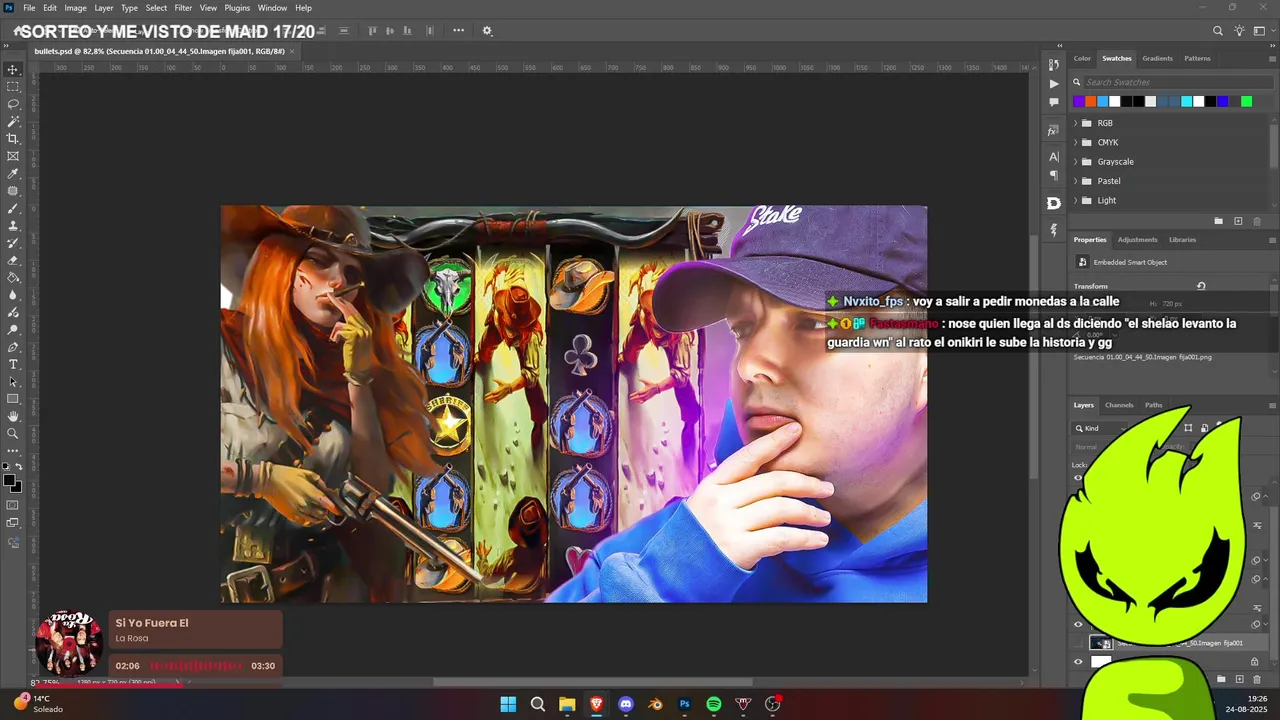Open the Paragraph panel icon
This screenshot has height=720, width=1280.
coord(1053,175)
